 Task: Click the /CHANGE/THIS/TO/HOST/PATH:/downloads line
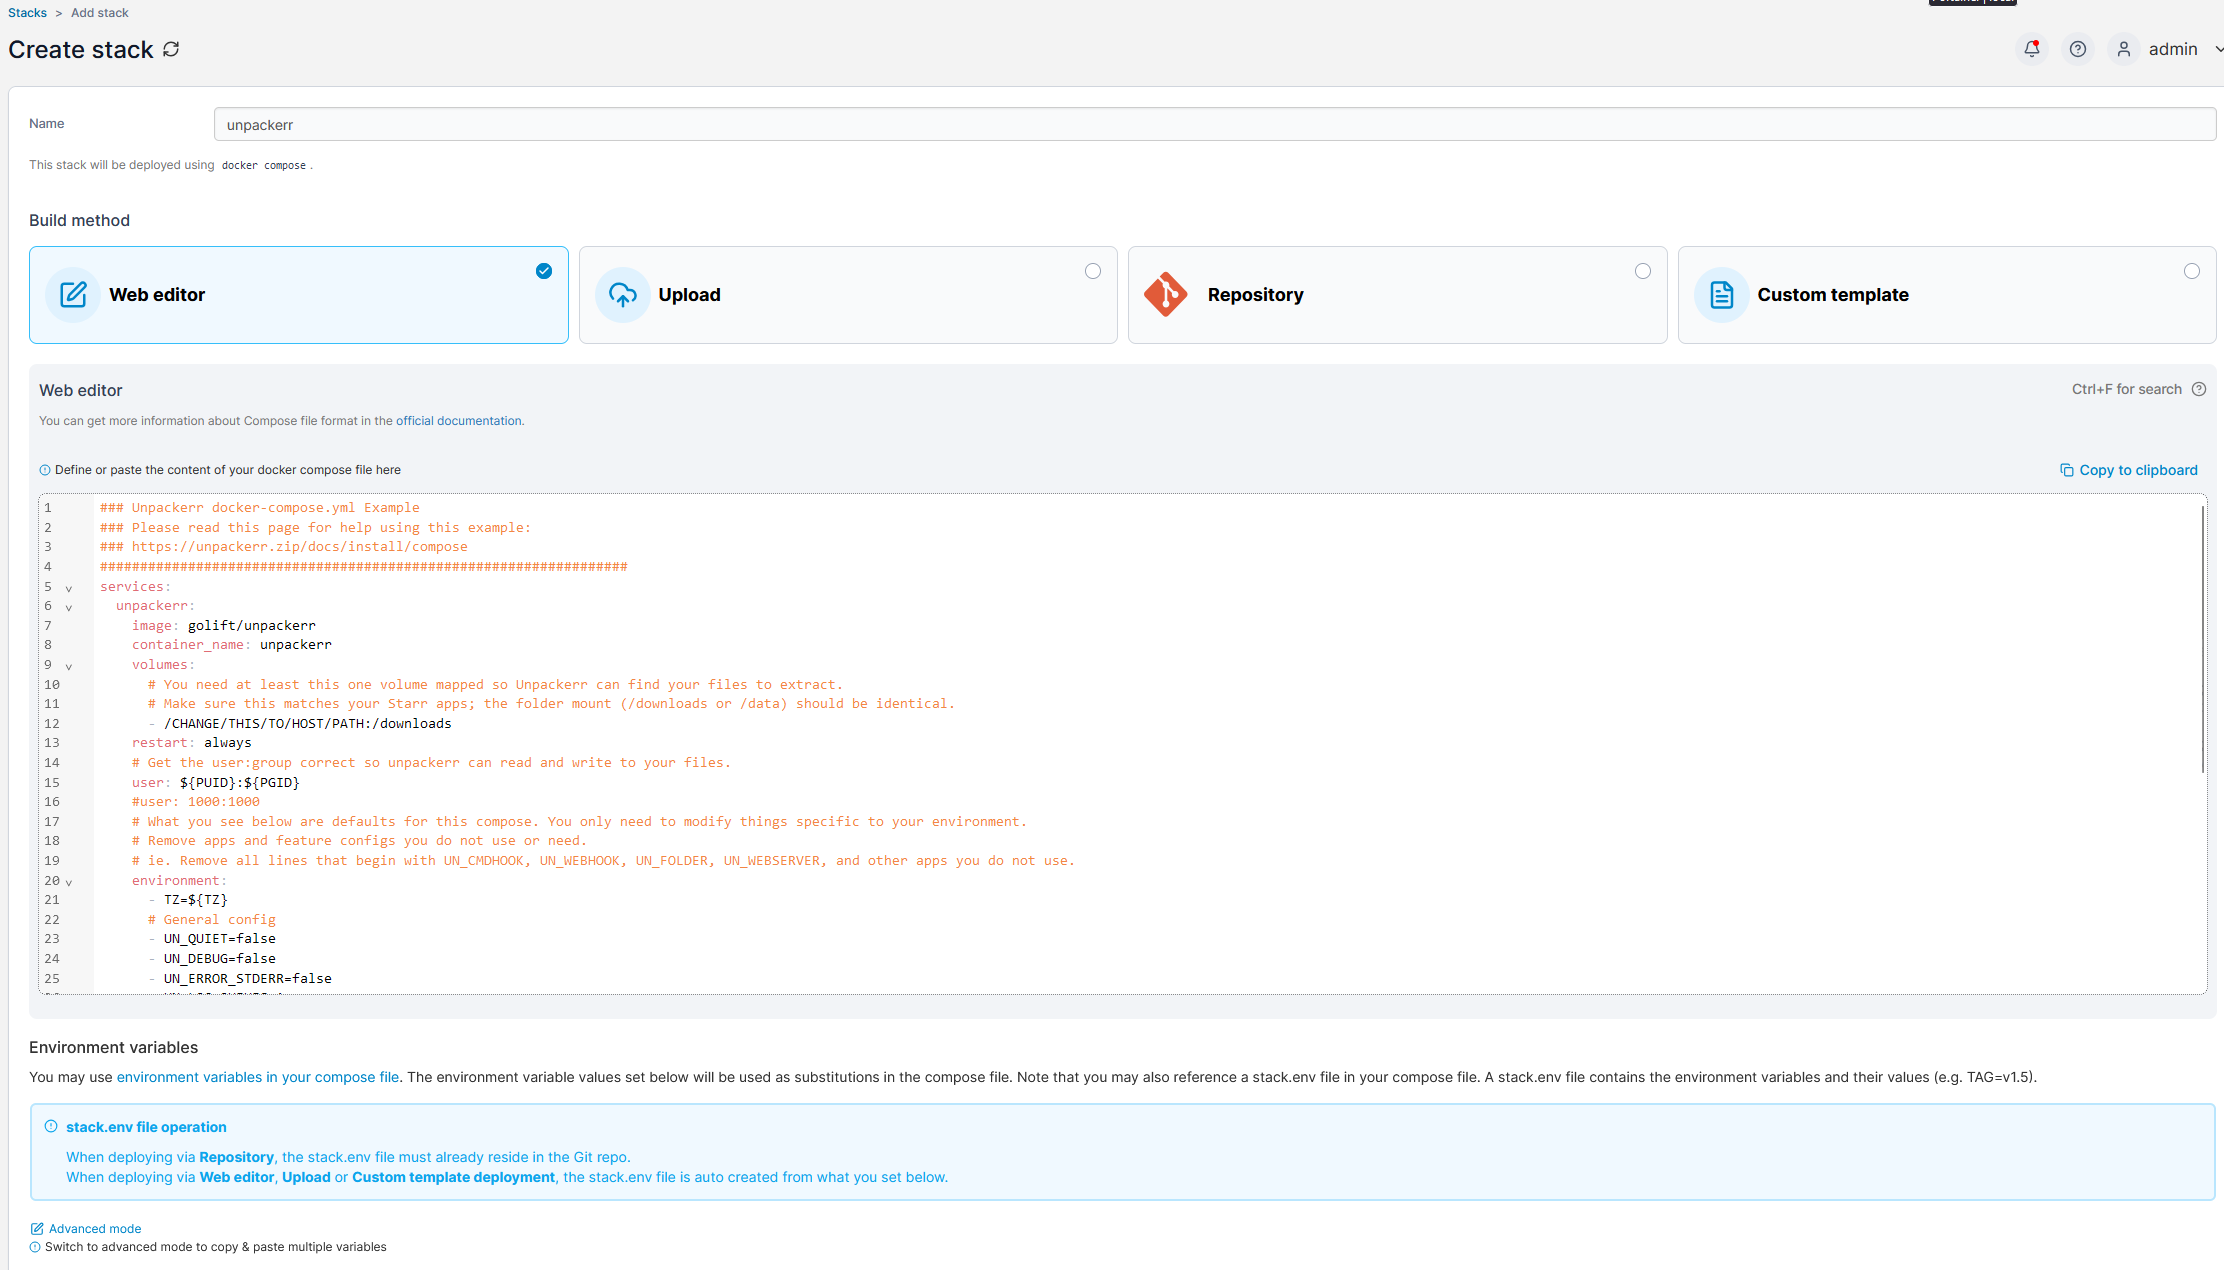(300, 723)
